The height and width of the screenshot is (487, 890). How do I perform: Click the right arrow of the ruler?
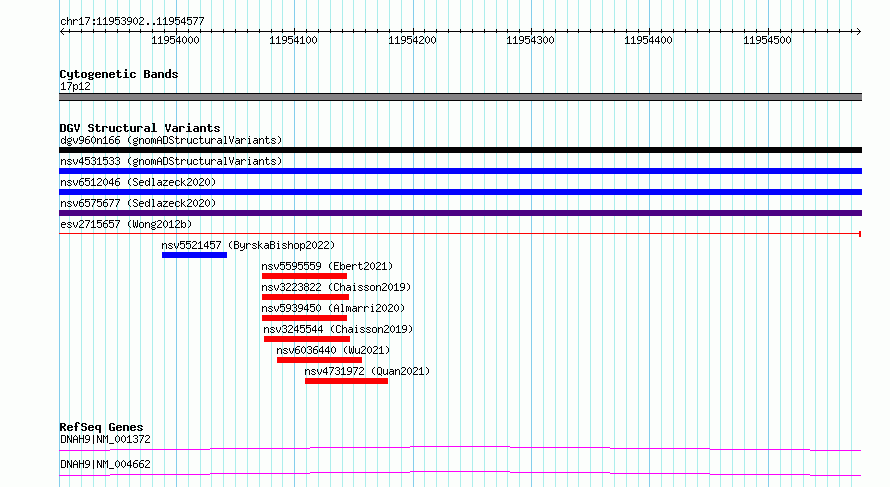858,32
